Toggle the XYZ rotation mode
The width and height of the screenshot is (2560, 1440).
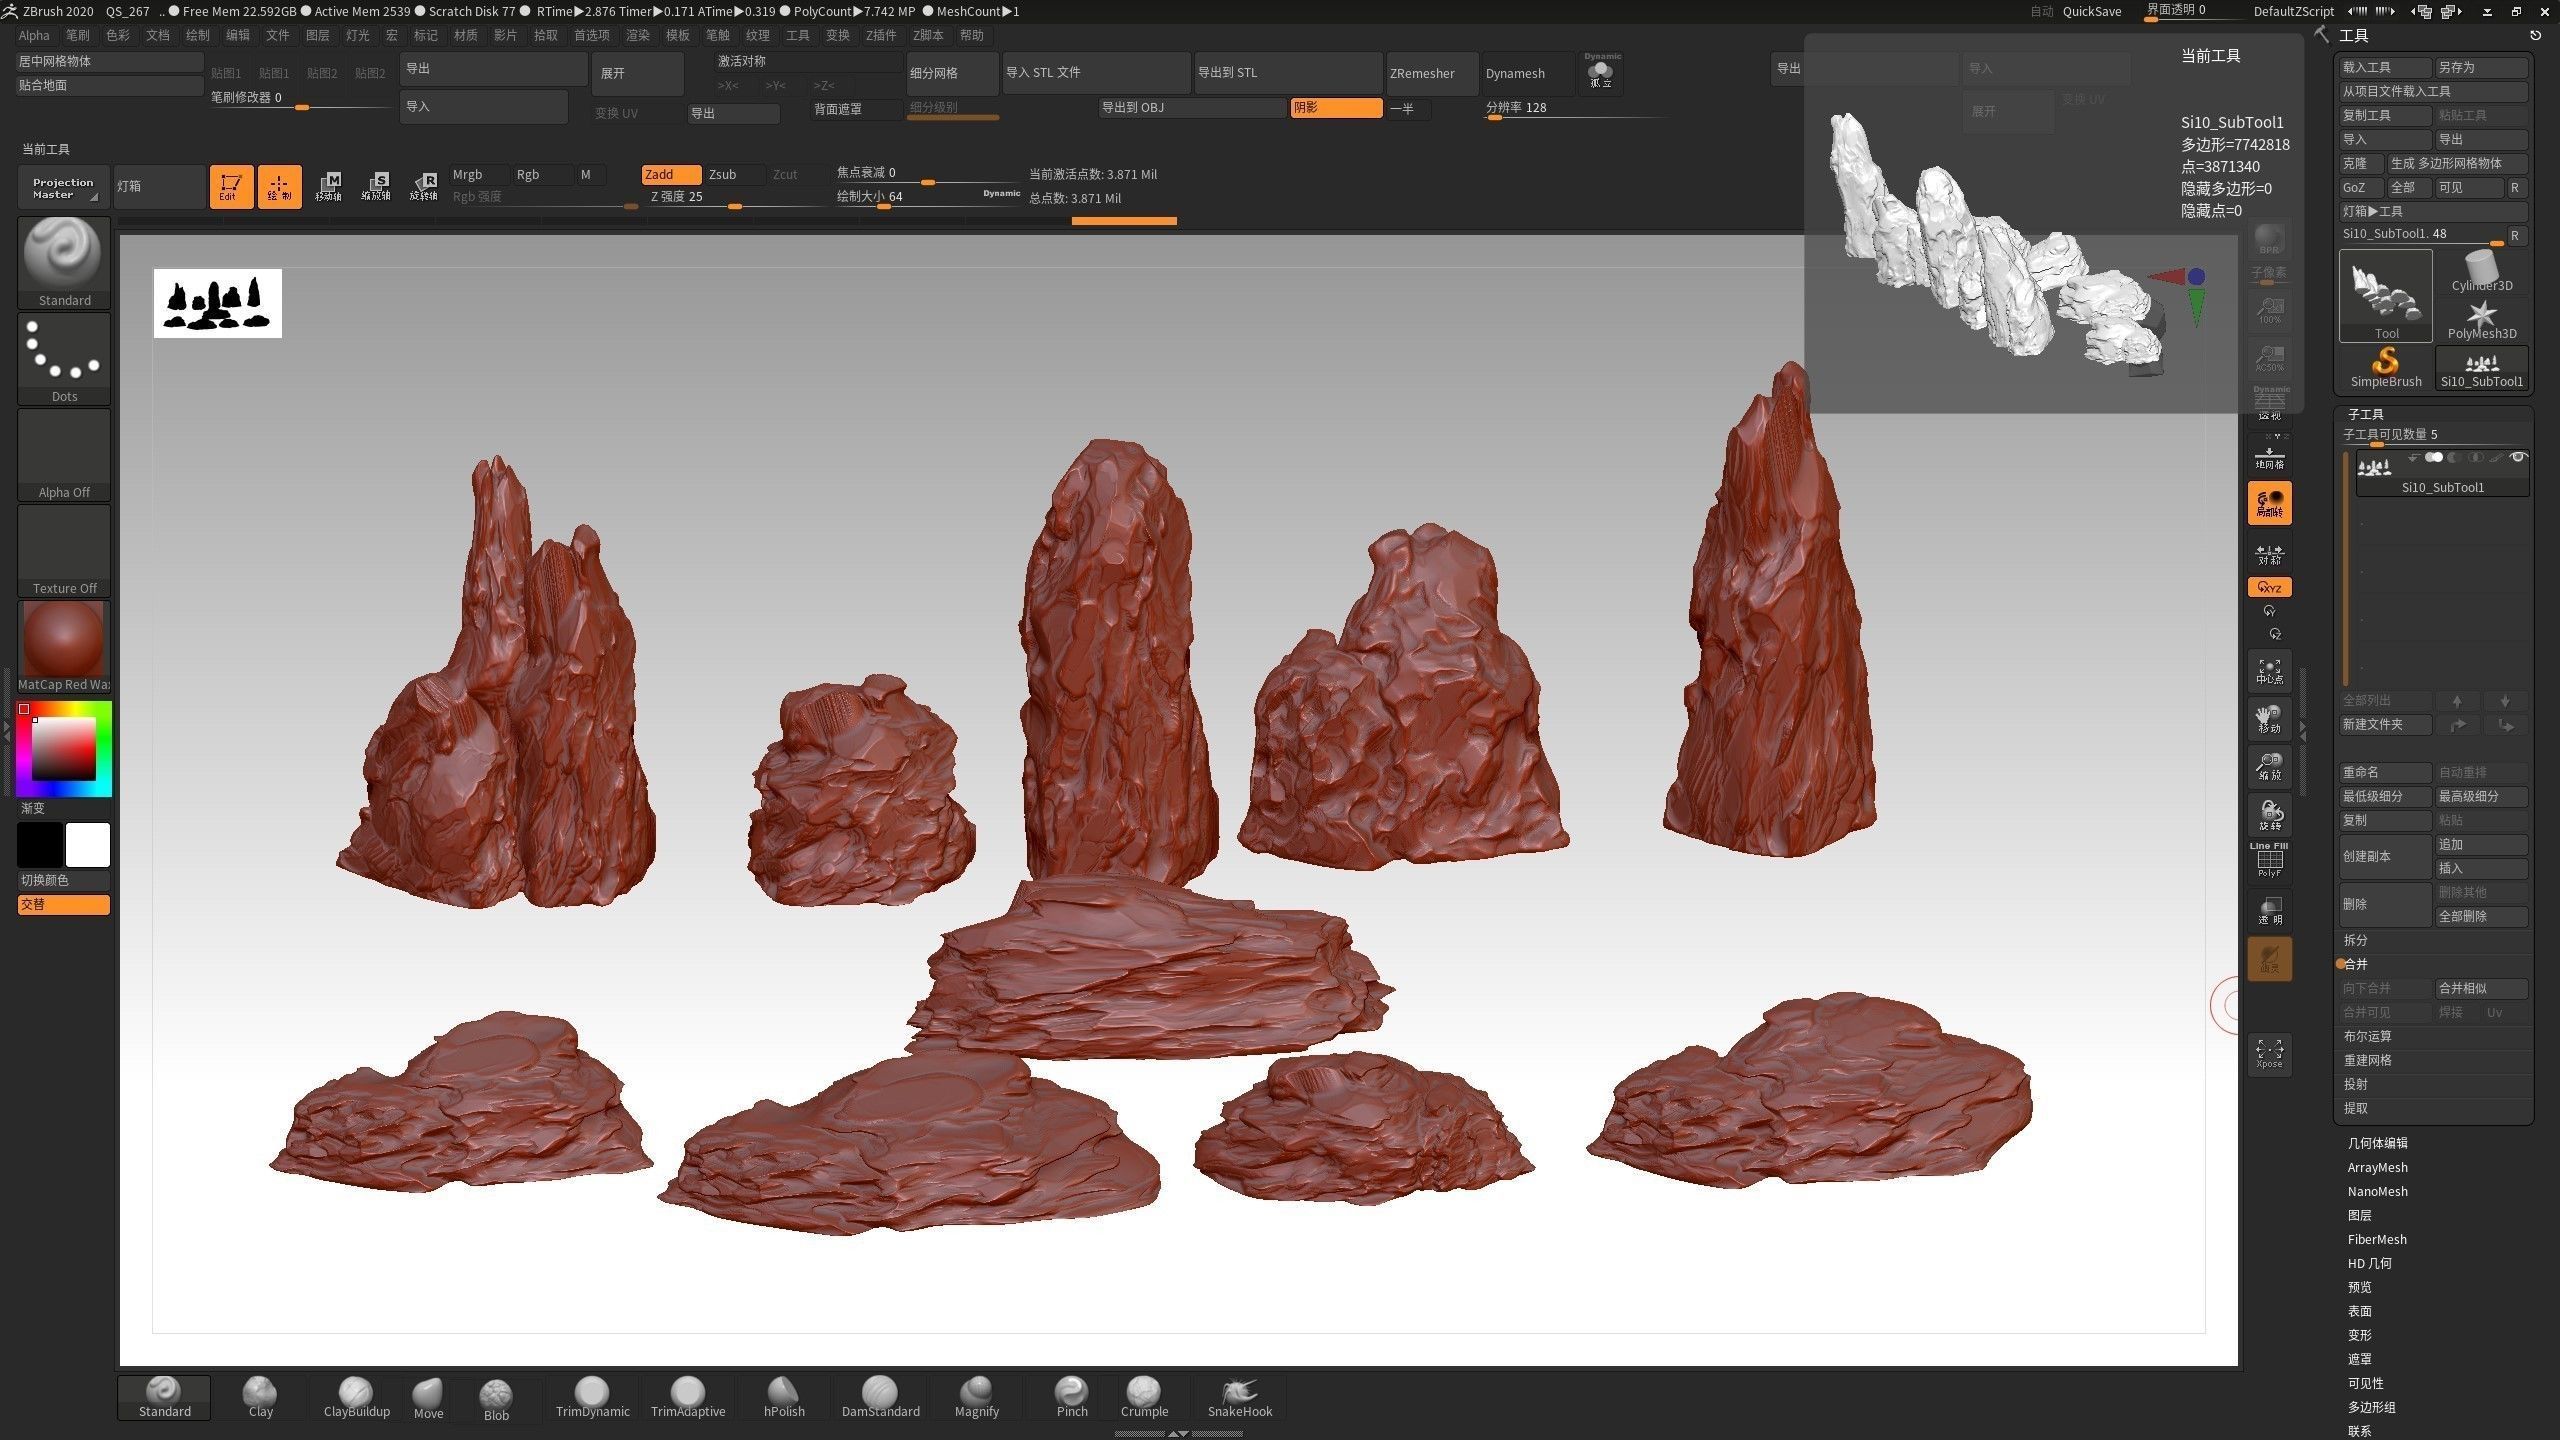[2269, 588]
